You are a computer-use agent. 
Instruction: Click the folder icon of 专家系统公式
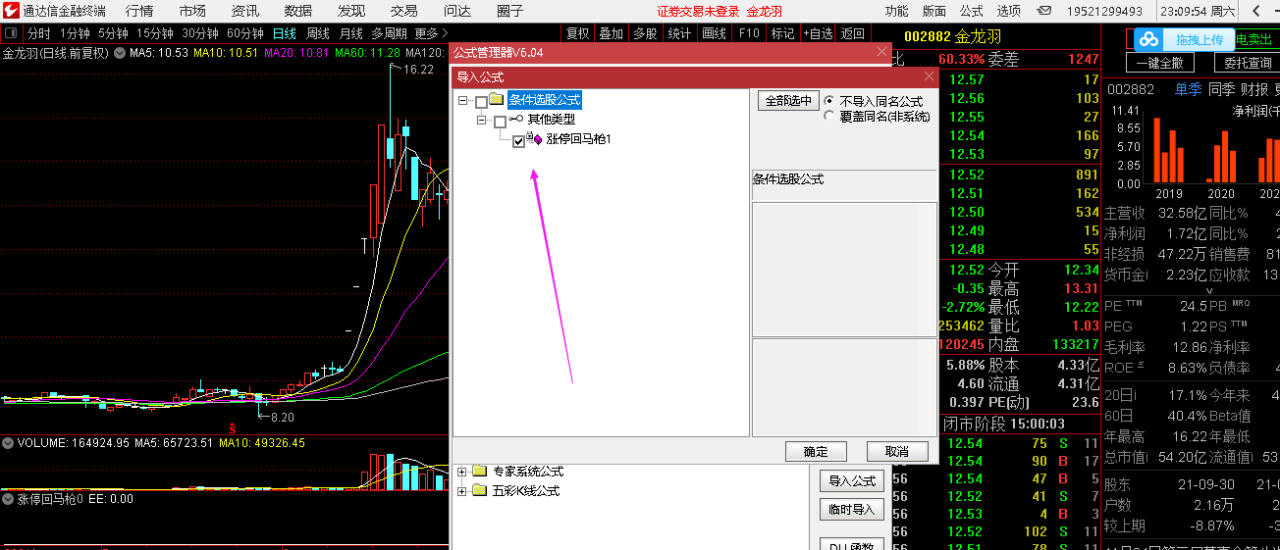pos(479,471)
